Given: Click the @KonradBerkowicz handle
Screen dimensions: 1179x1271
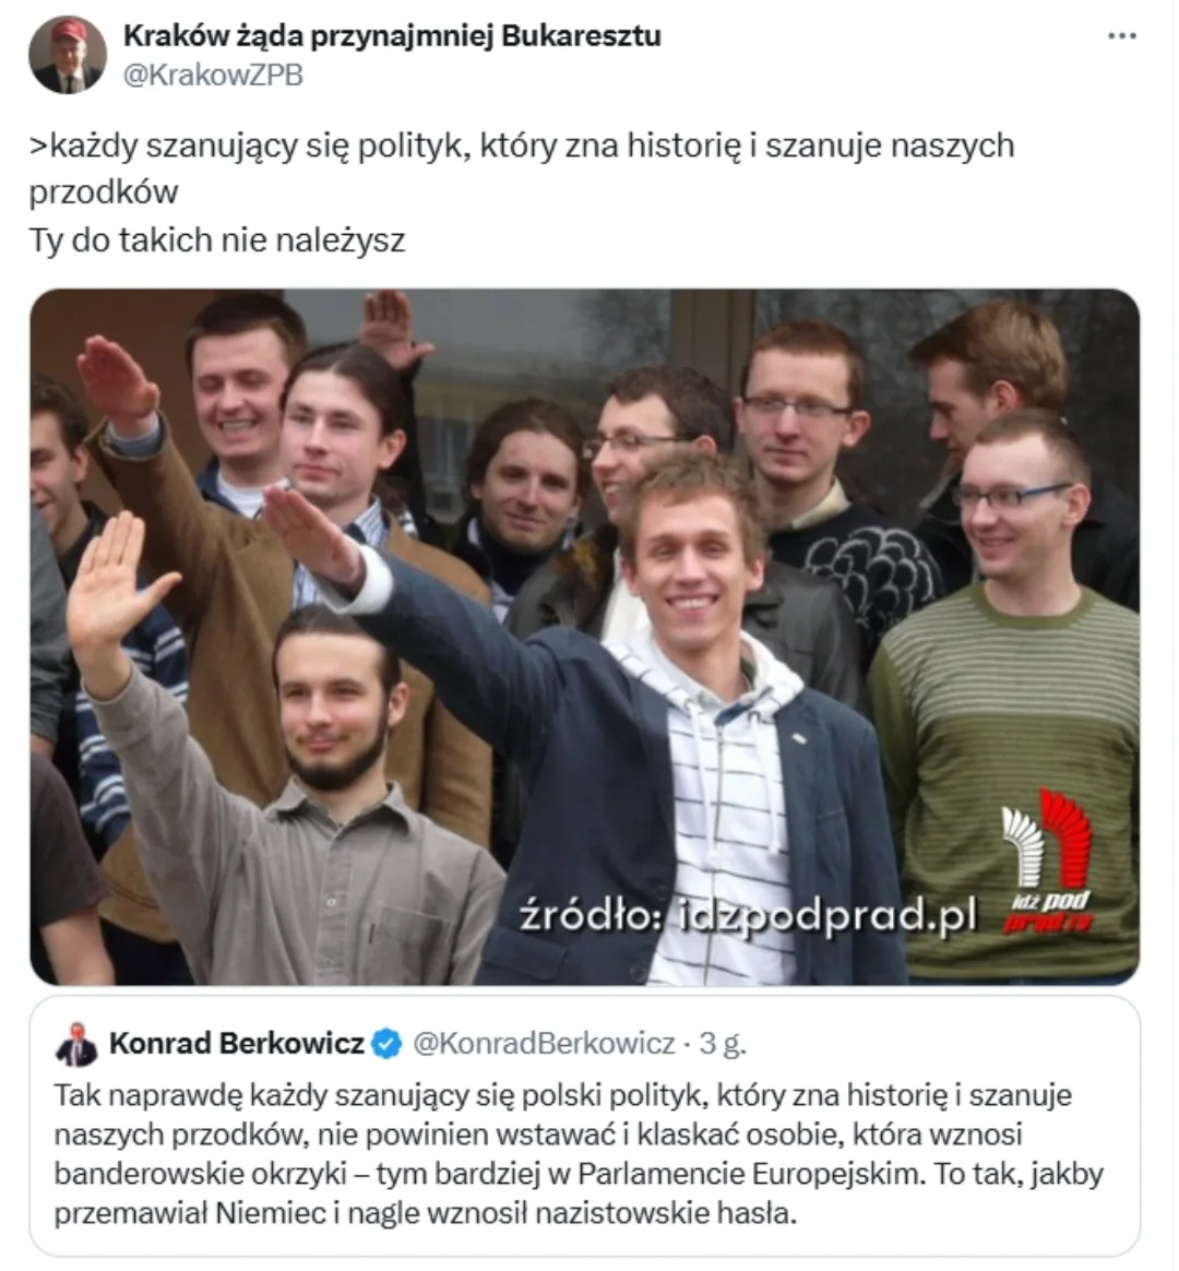Looking at the screenshot, I should pyautogui.click(x=544, y=1044).
